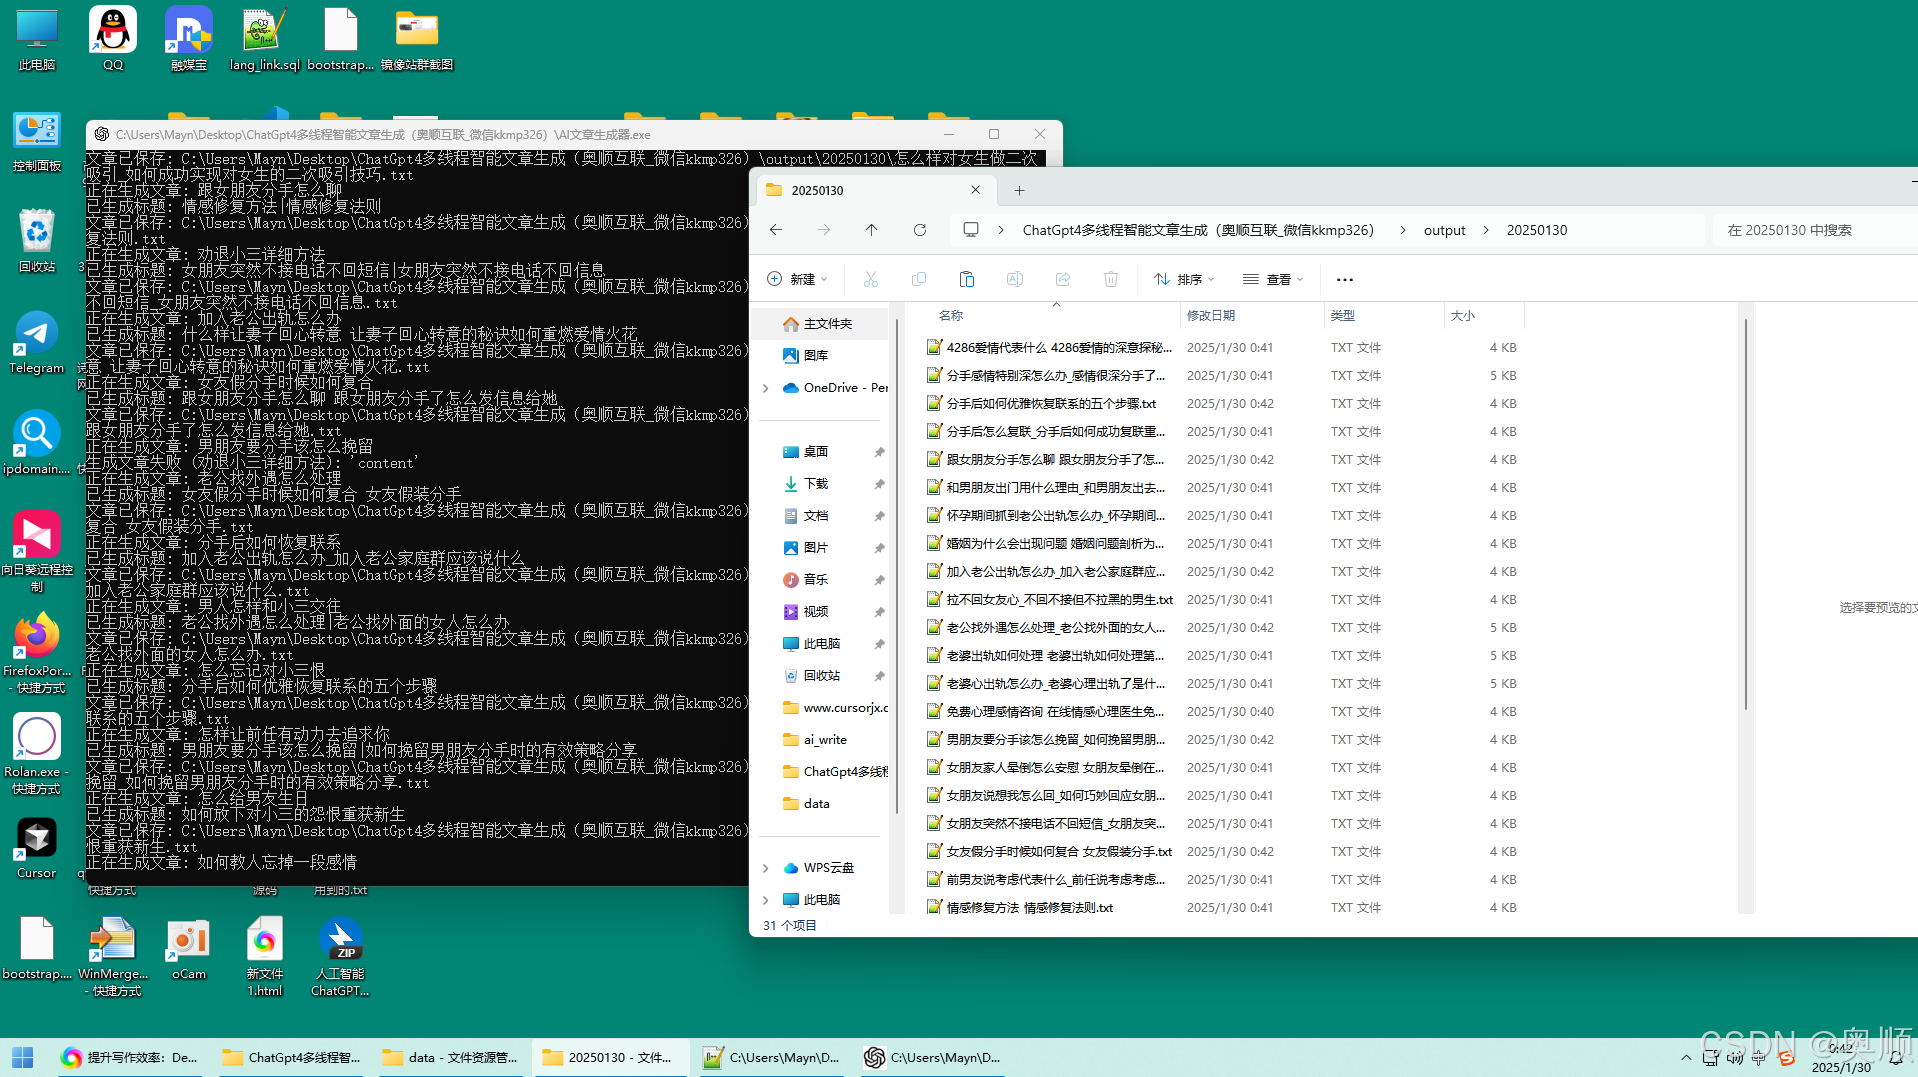The height and width of the screenshot is (1077, 1918).
Task: Add a new Explorer tab
Action: click(1019, 190)
